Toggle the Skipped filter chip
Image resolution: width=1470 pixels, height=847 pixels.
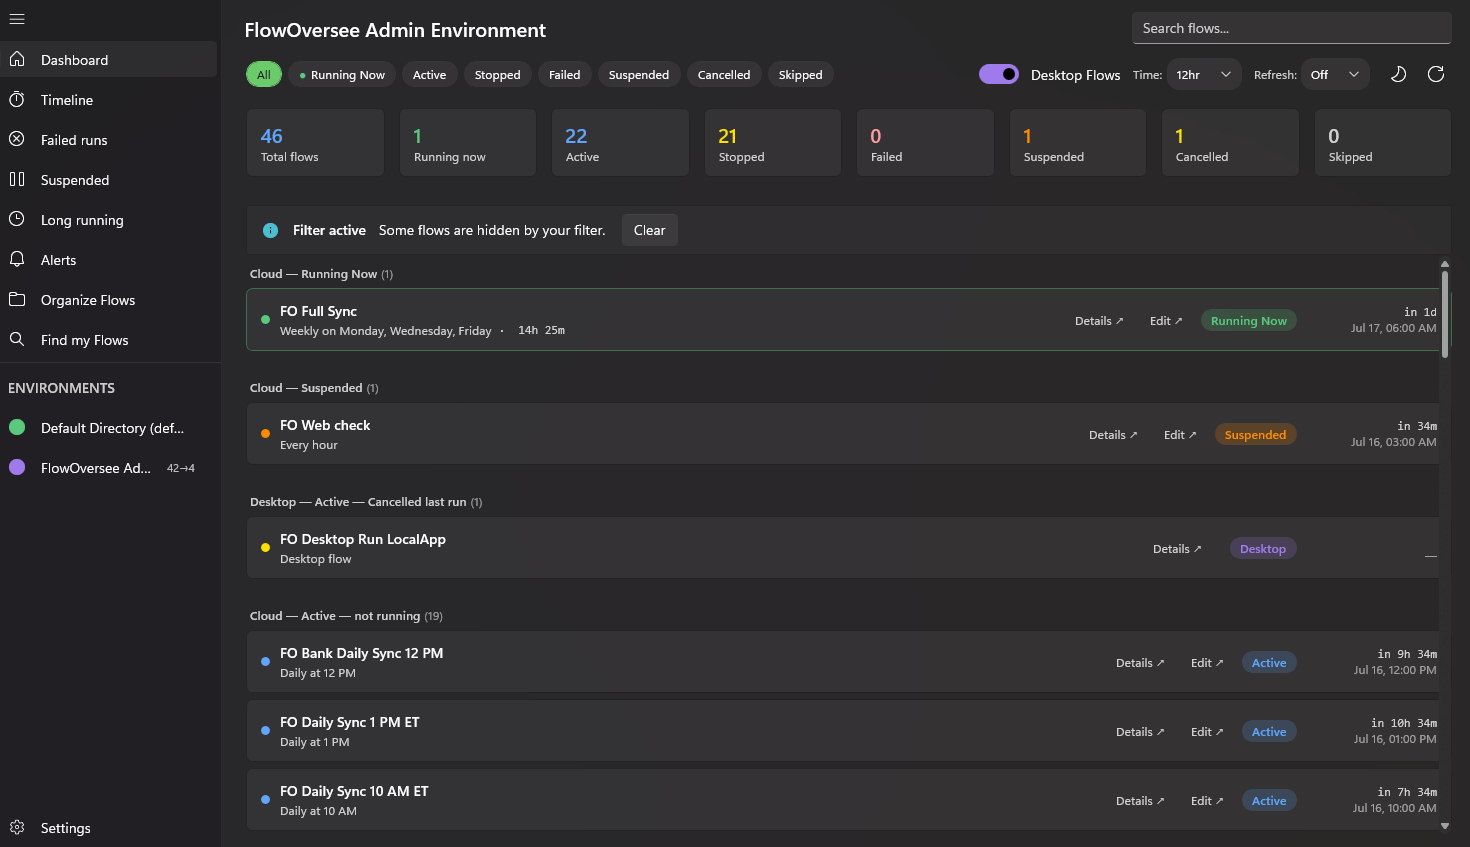click(801, 75)
